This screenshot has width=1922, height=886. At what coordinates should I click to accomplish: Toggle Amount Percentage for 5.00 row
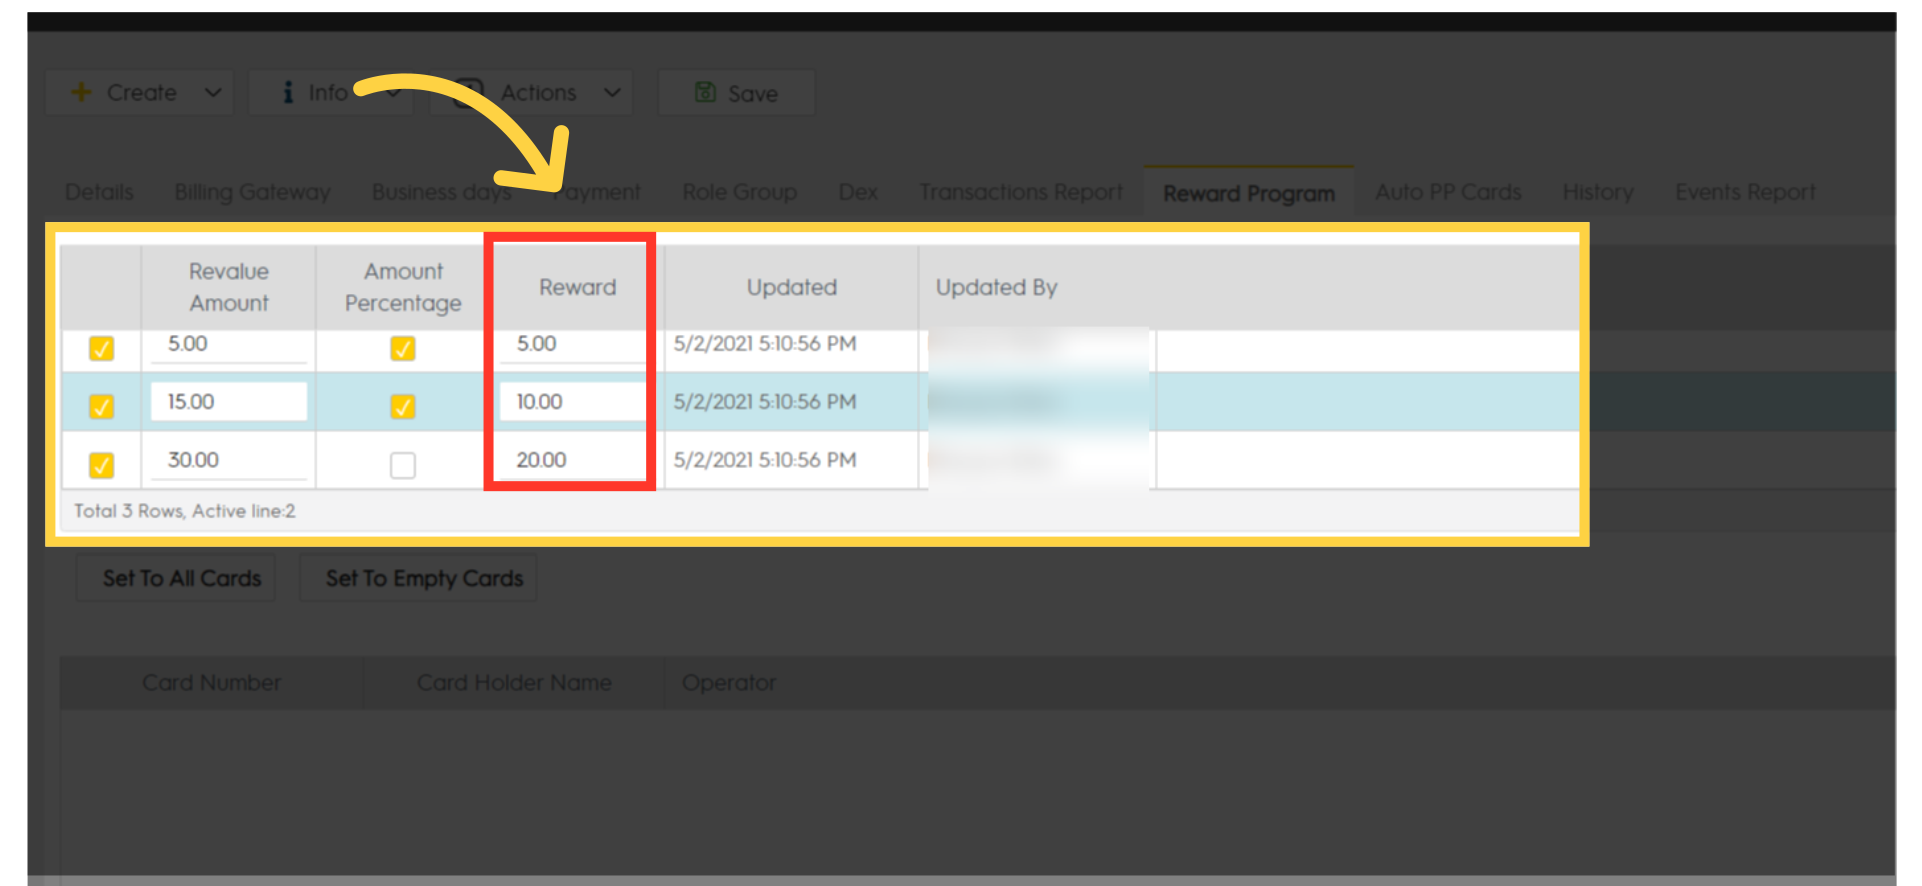(x=403, y=348)
